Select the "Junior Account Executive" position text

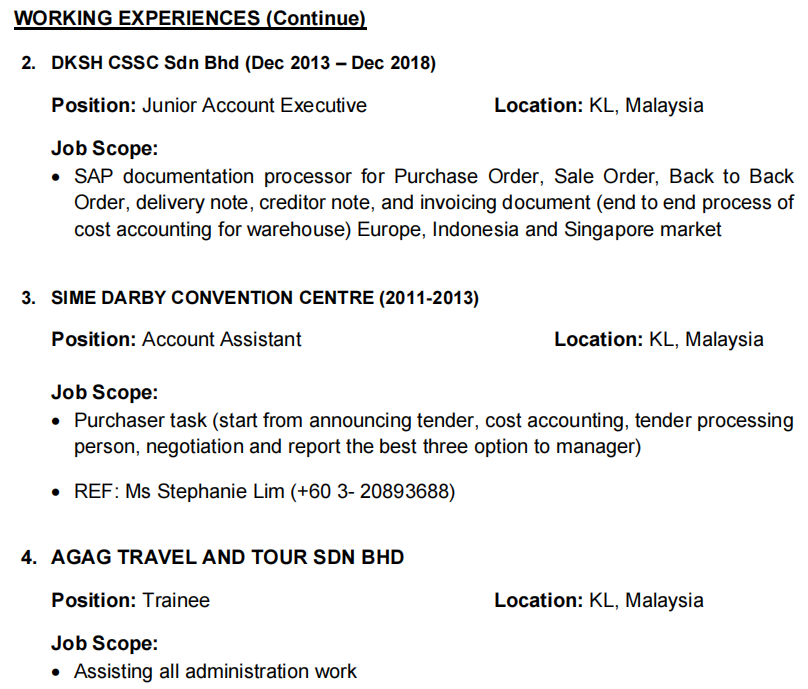(254, 105)
